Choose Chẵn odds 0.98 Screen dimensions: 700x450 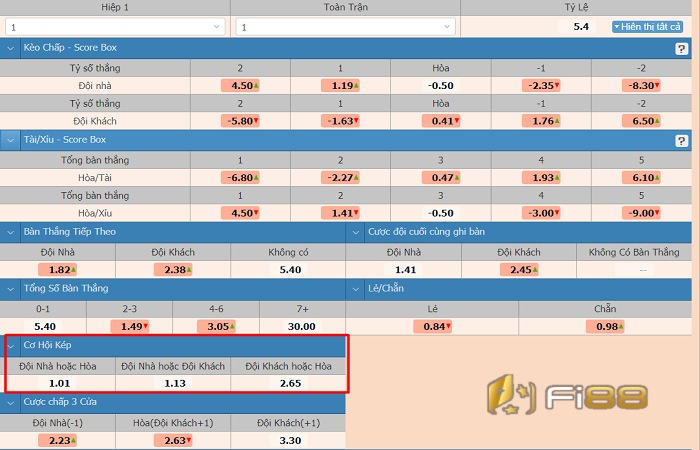605,326
